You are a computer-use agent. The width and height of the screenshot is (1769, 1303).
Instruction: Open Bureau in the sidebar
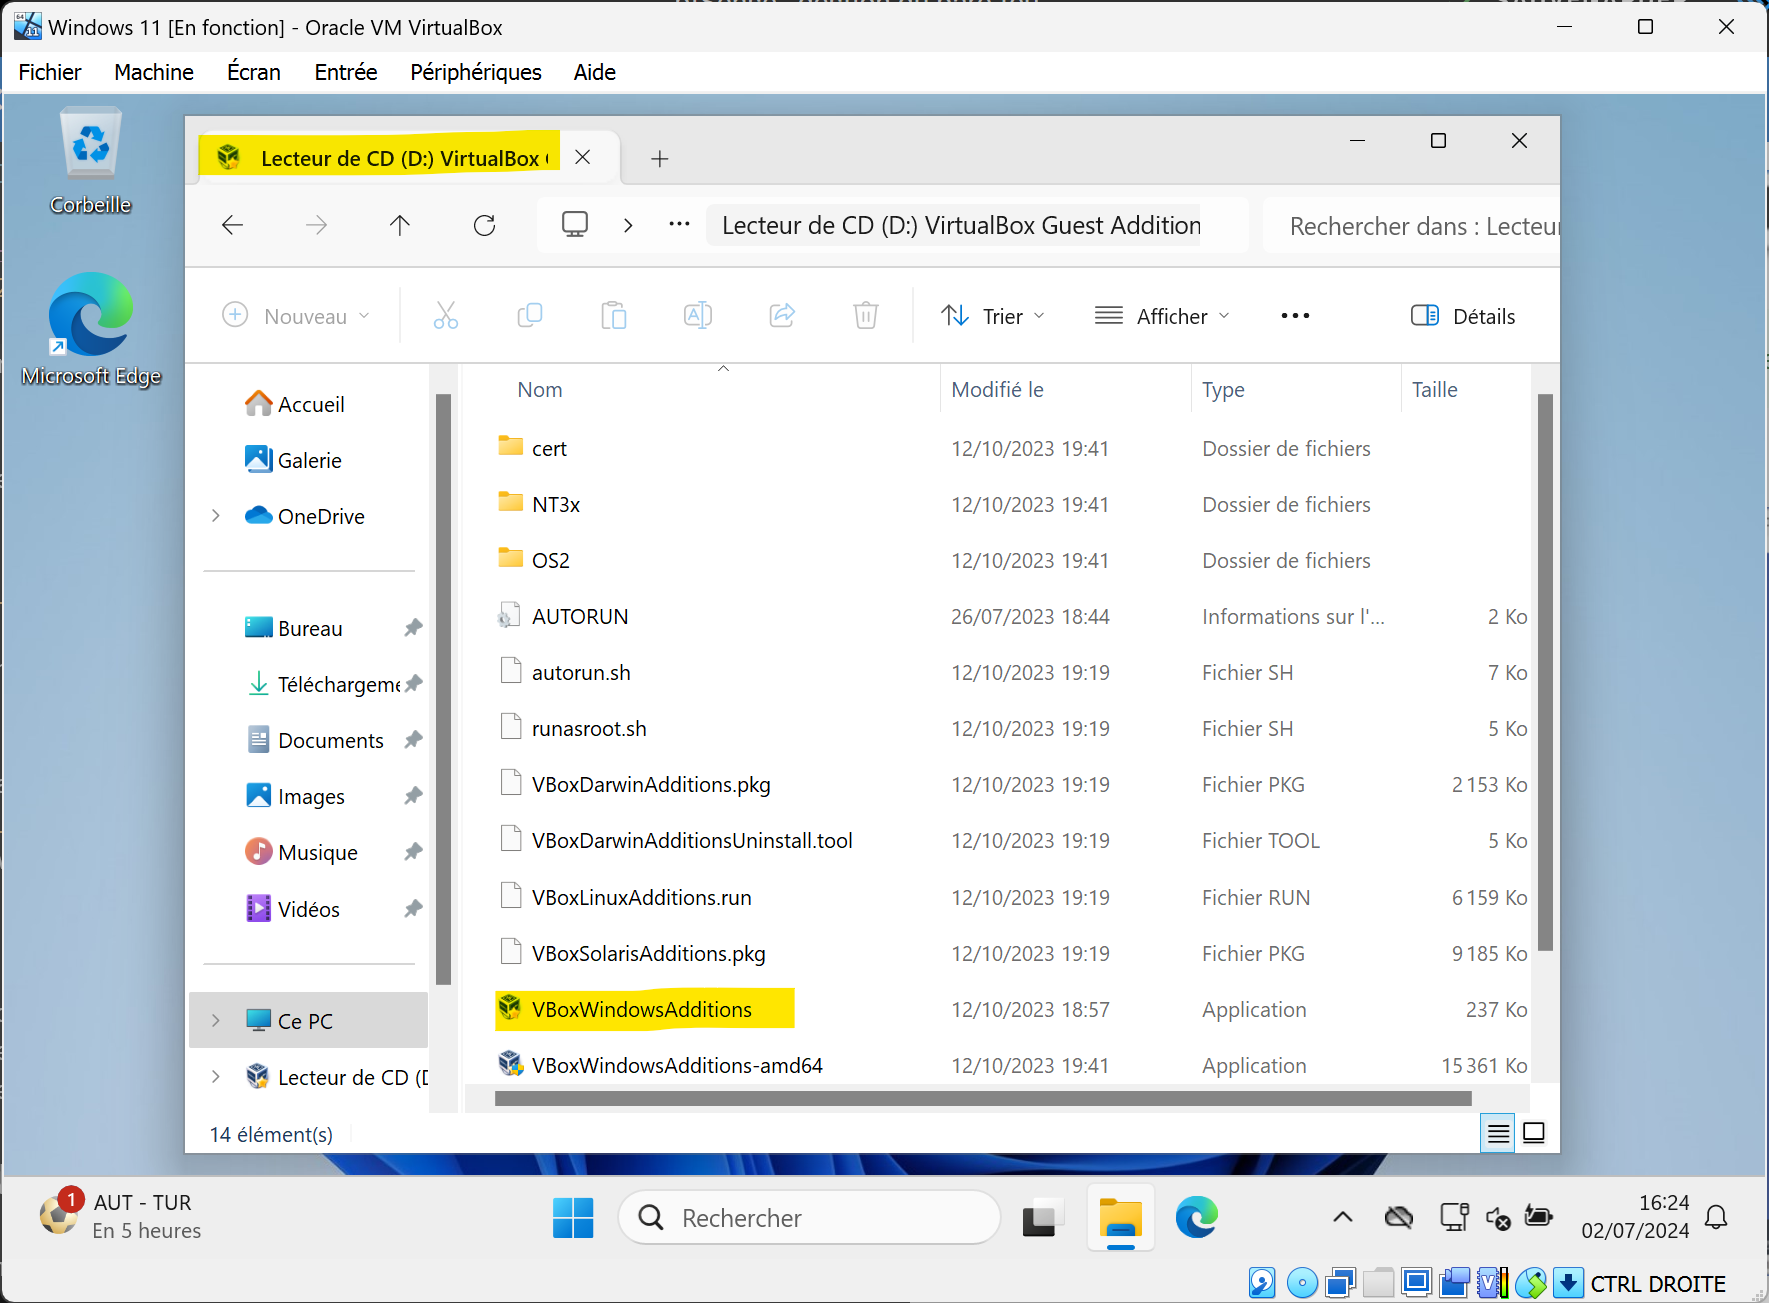pyautogui.click(x=294, y=628)
